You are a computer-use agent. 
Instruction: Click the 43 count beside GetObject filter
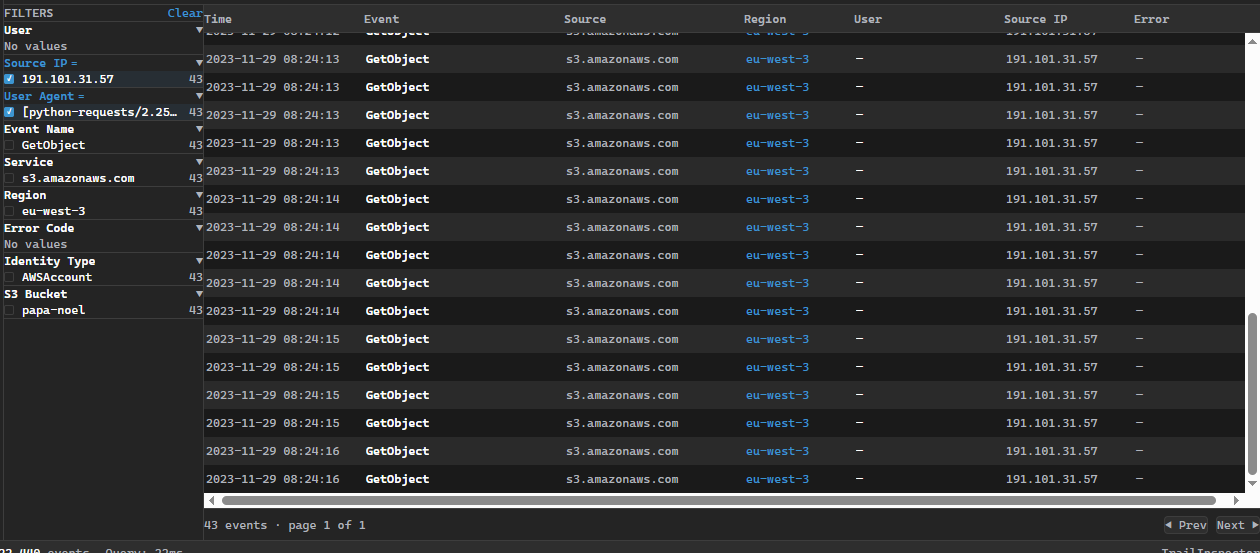point(195,145)
